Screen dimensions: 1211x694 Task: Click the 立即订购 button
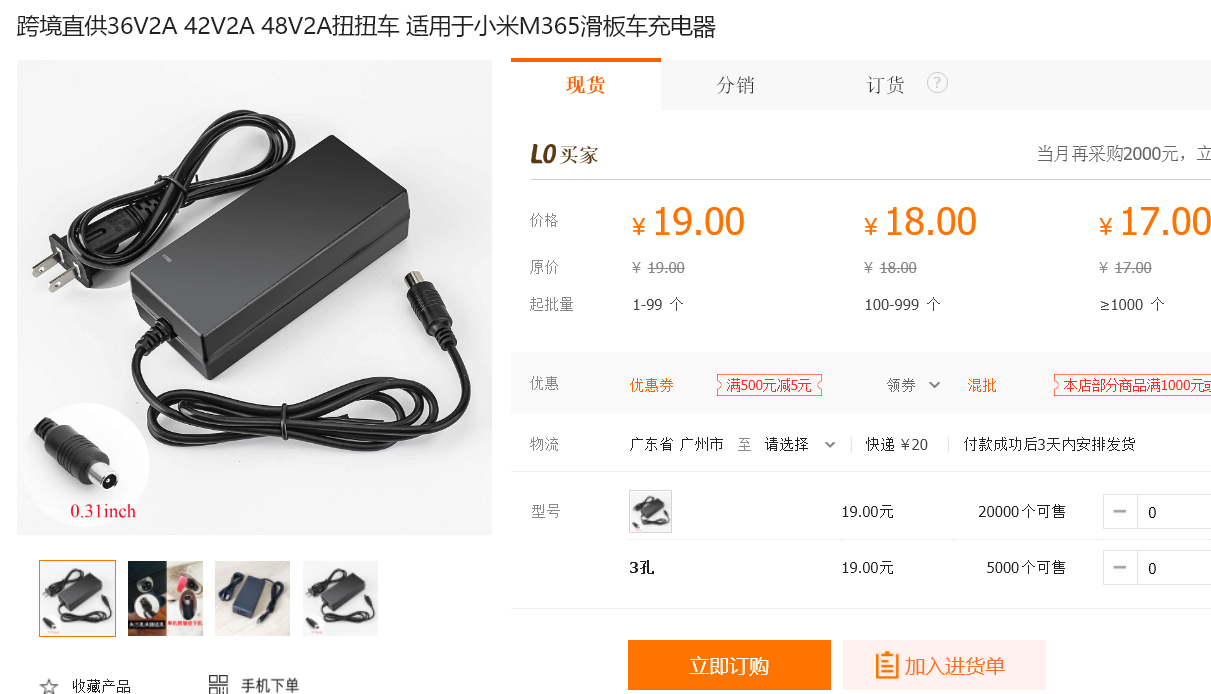point(729,666)
